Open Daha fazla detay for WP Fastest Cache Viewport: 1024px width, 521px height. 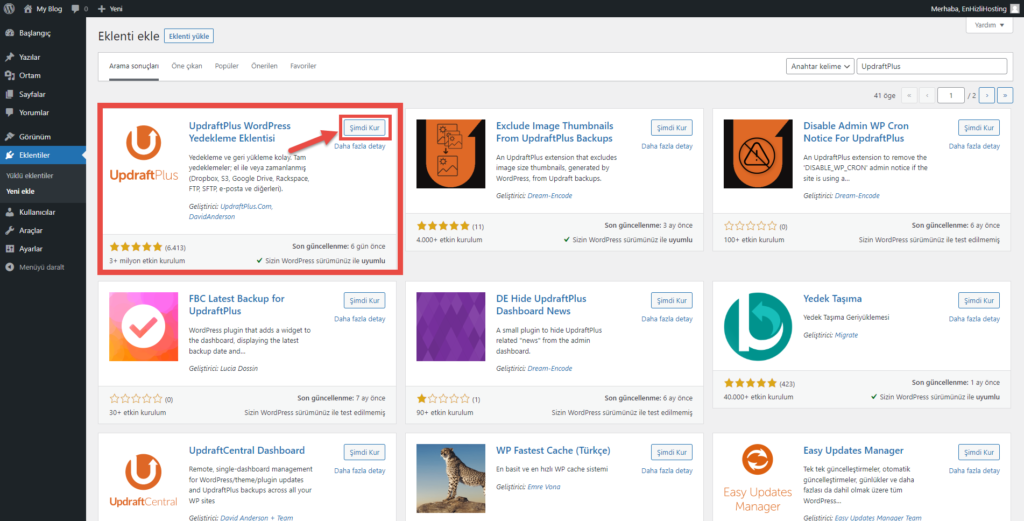tap(667, 471)
